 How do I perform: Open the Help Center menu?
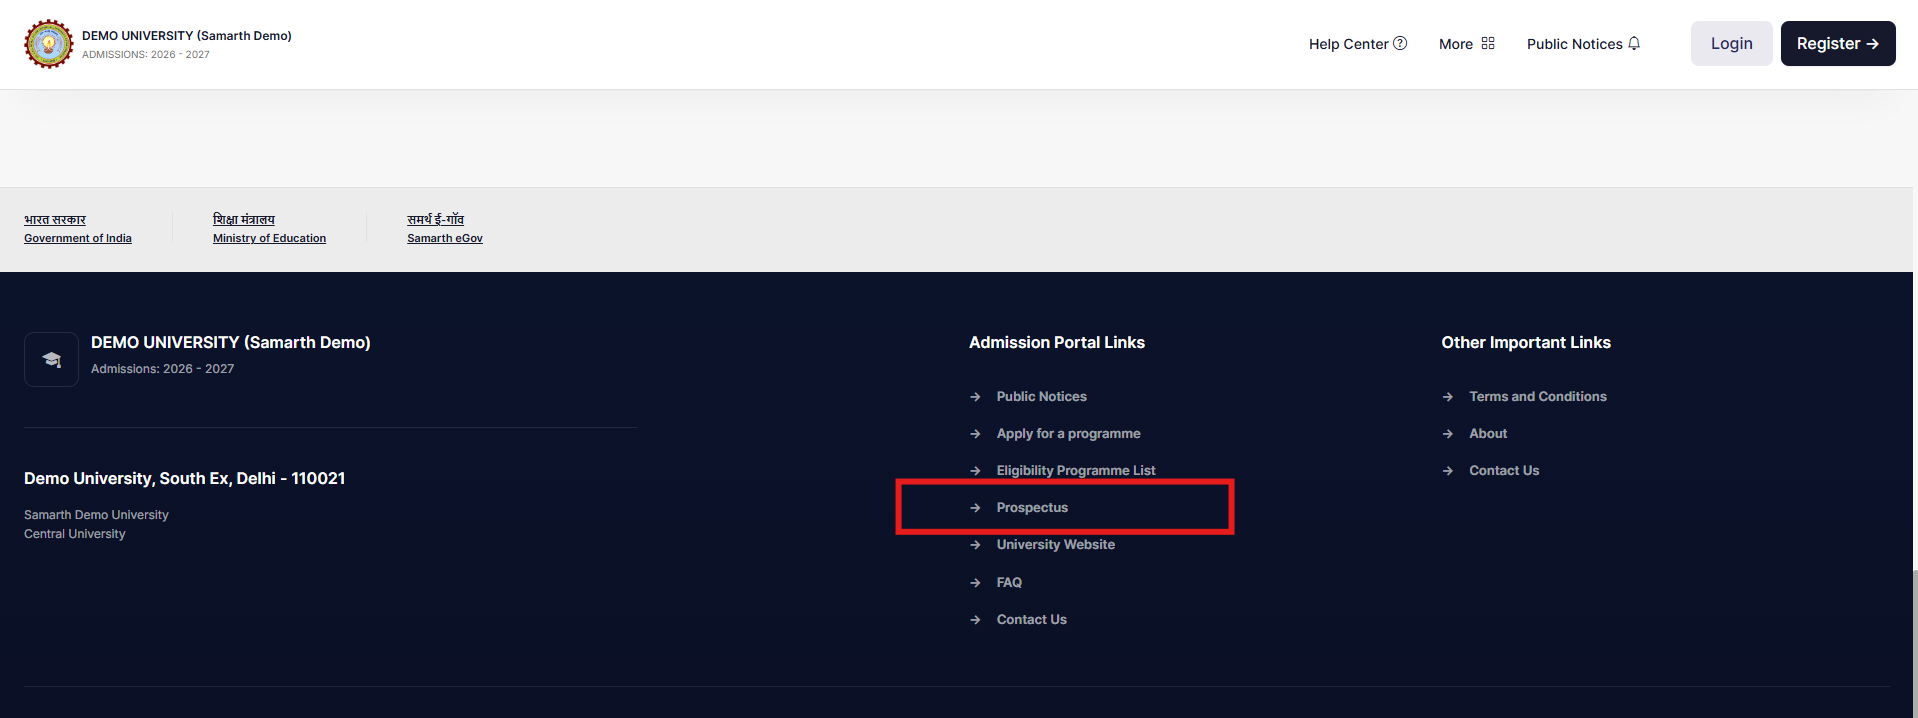pyautogui.click(x=1348, y=44)
